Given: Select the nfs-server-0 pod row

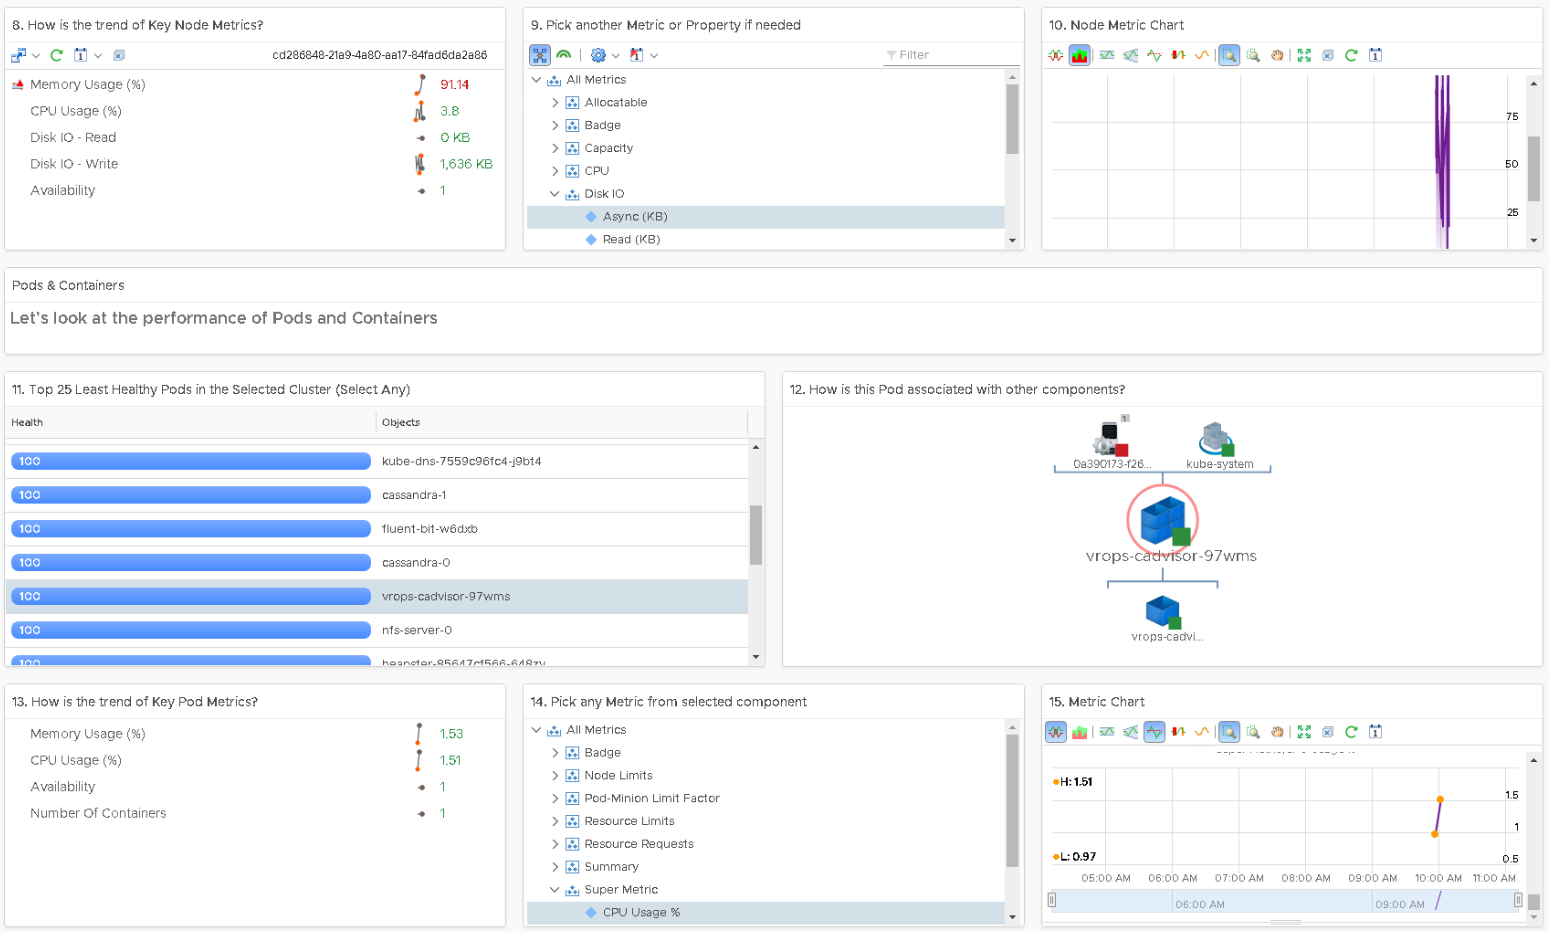Looking at the screenshot, I should pyautogui.click(x=417, y=630).
